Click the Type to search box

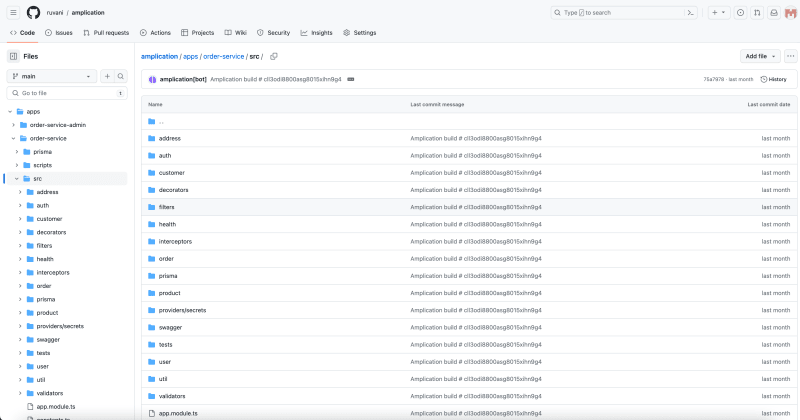click(x=624, y=13)
